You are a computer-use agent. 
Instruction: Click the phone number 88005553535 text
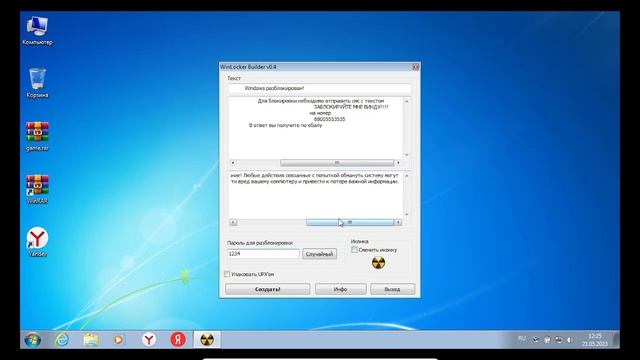pyautogui.click(x=330, y=119)
